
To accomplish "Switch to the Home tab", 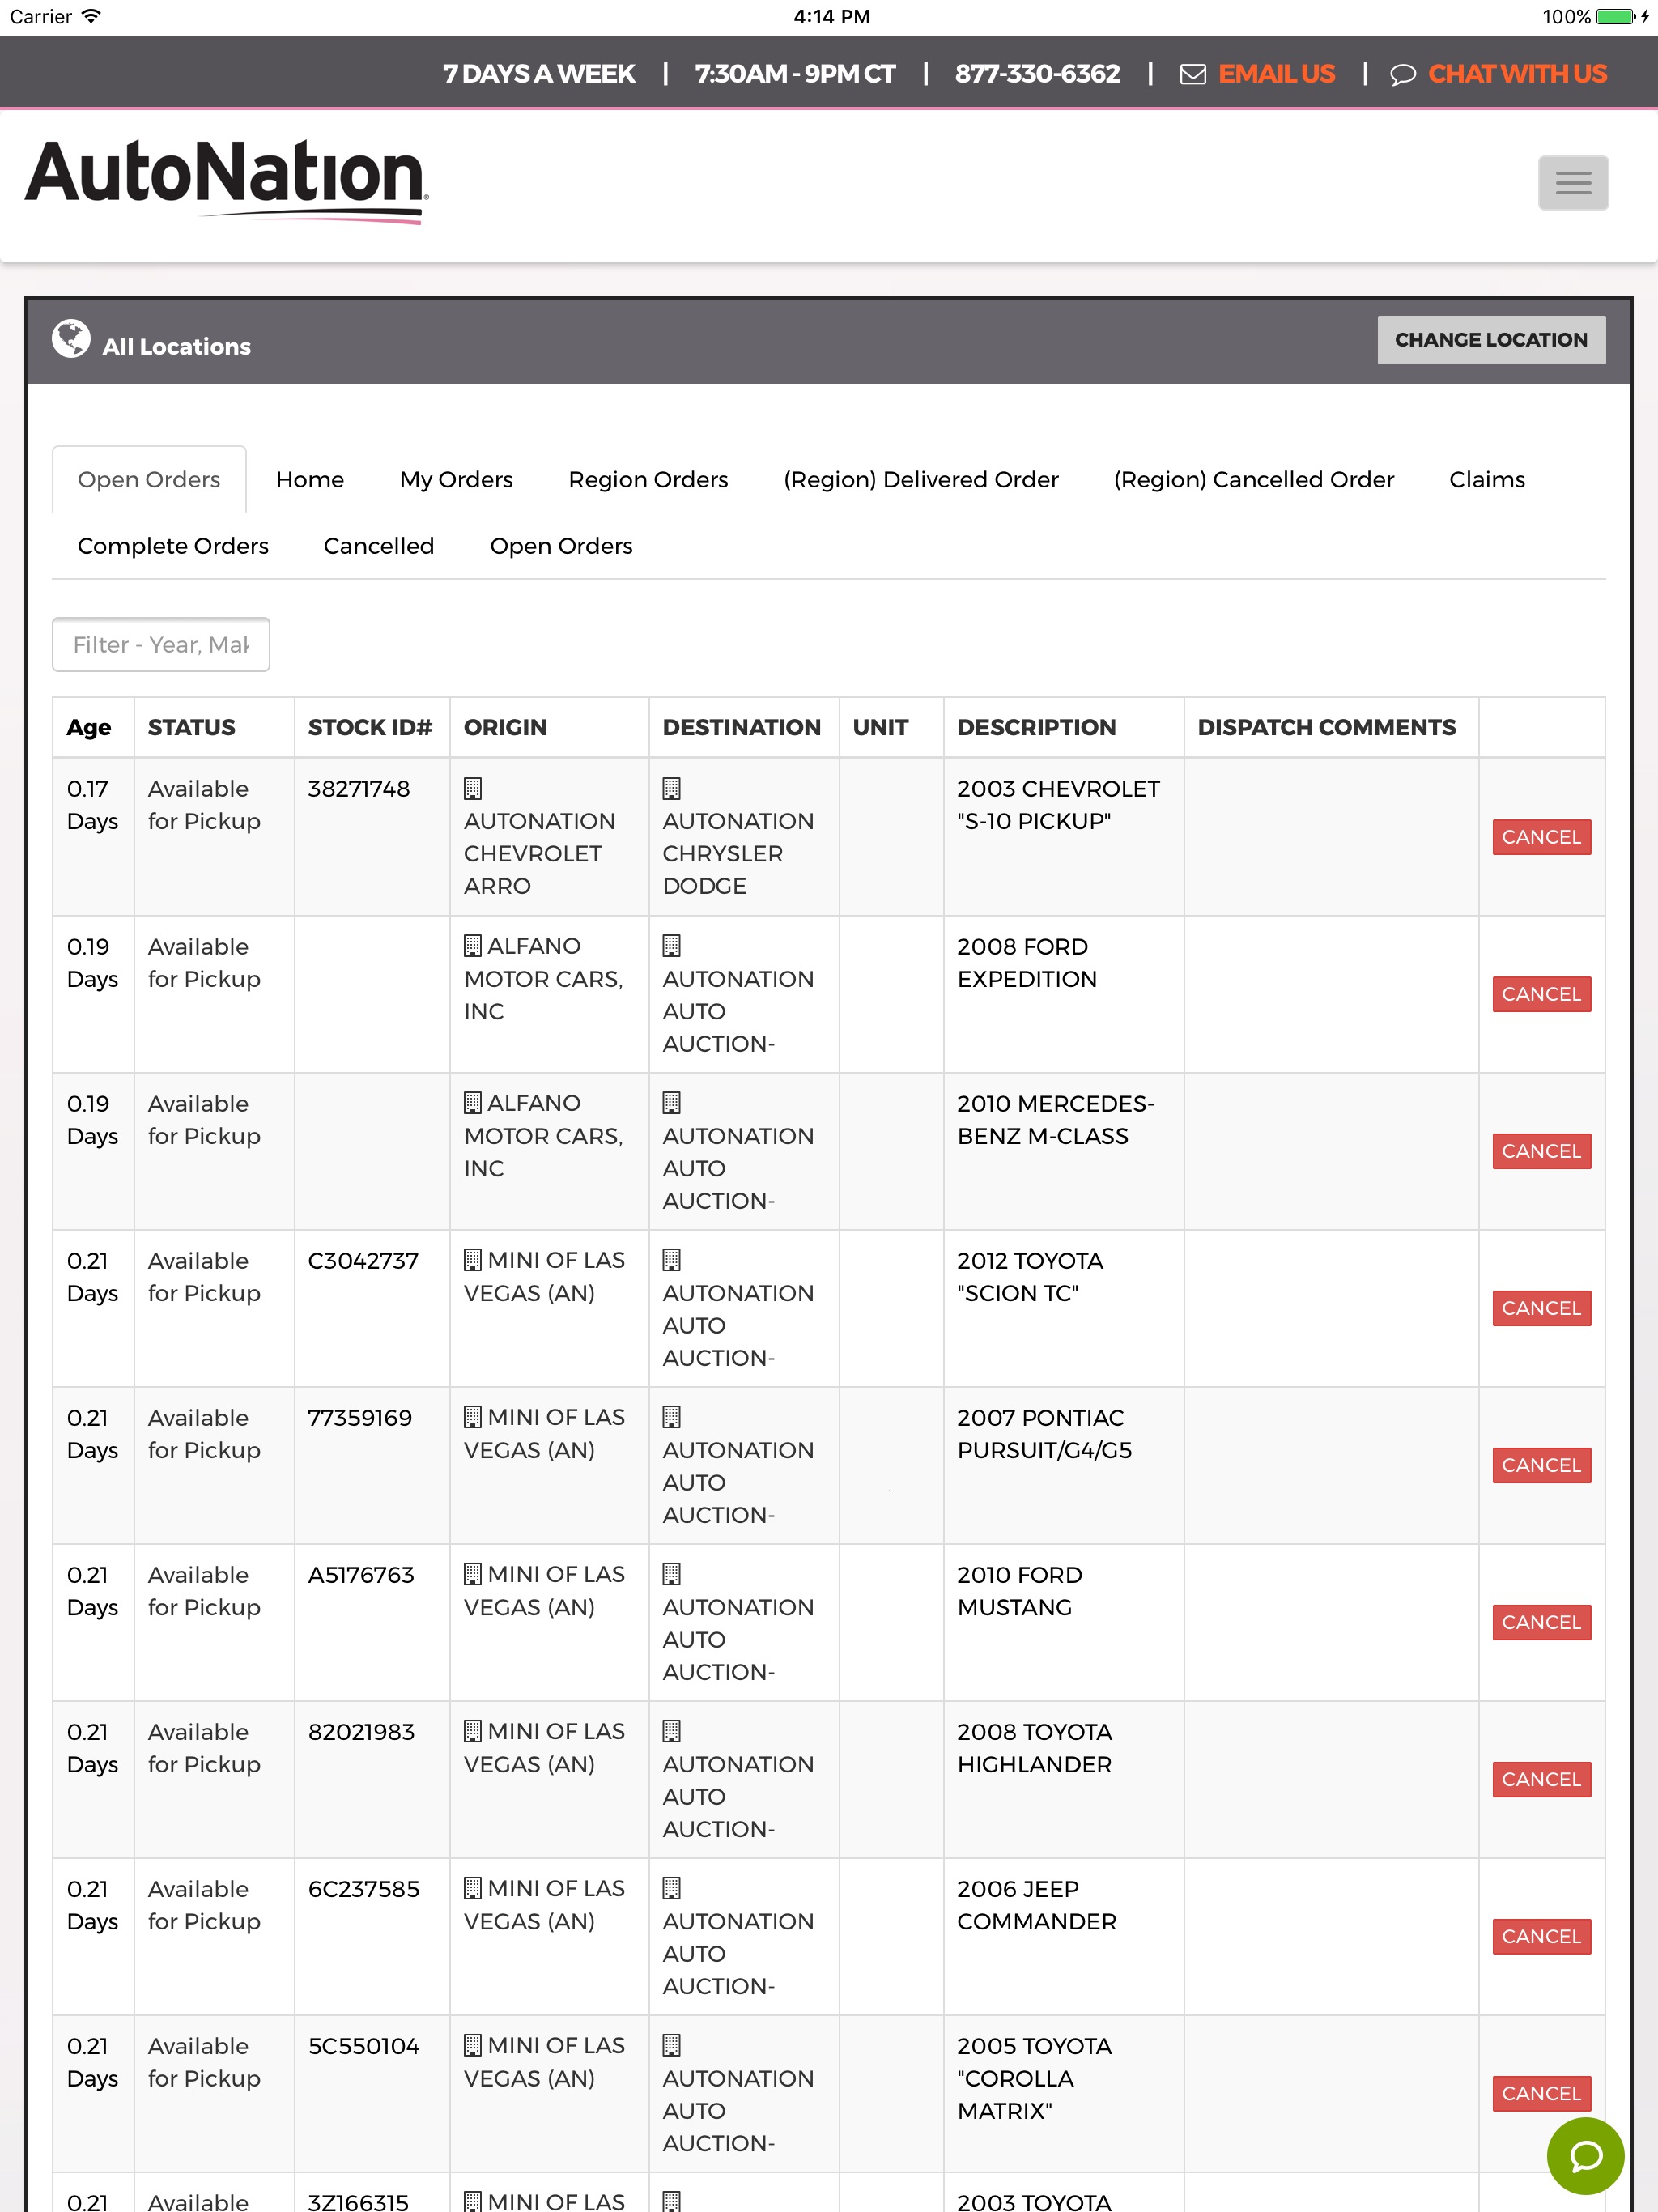I will coord(310,480).
